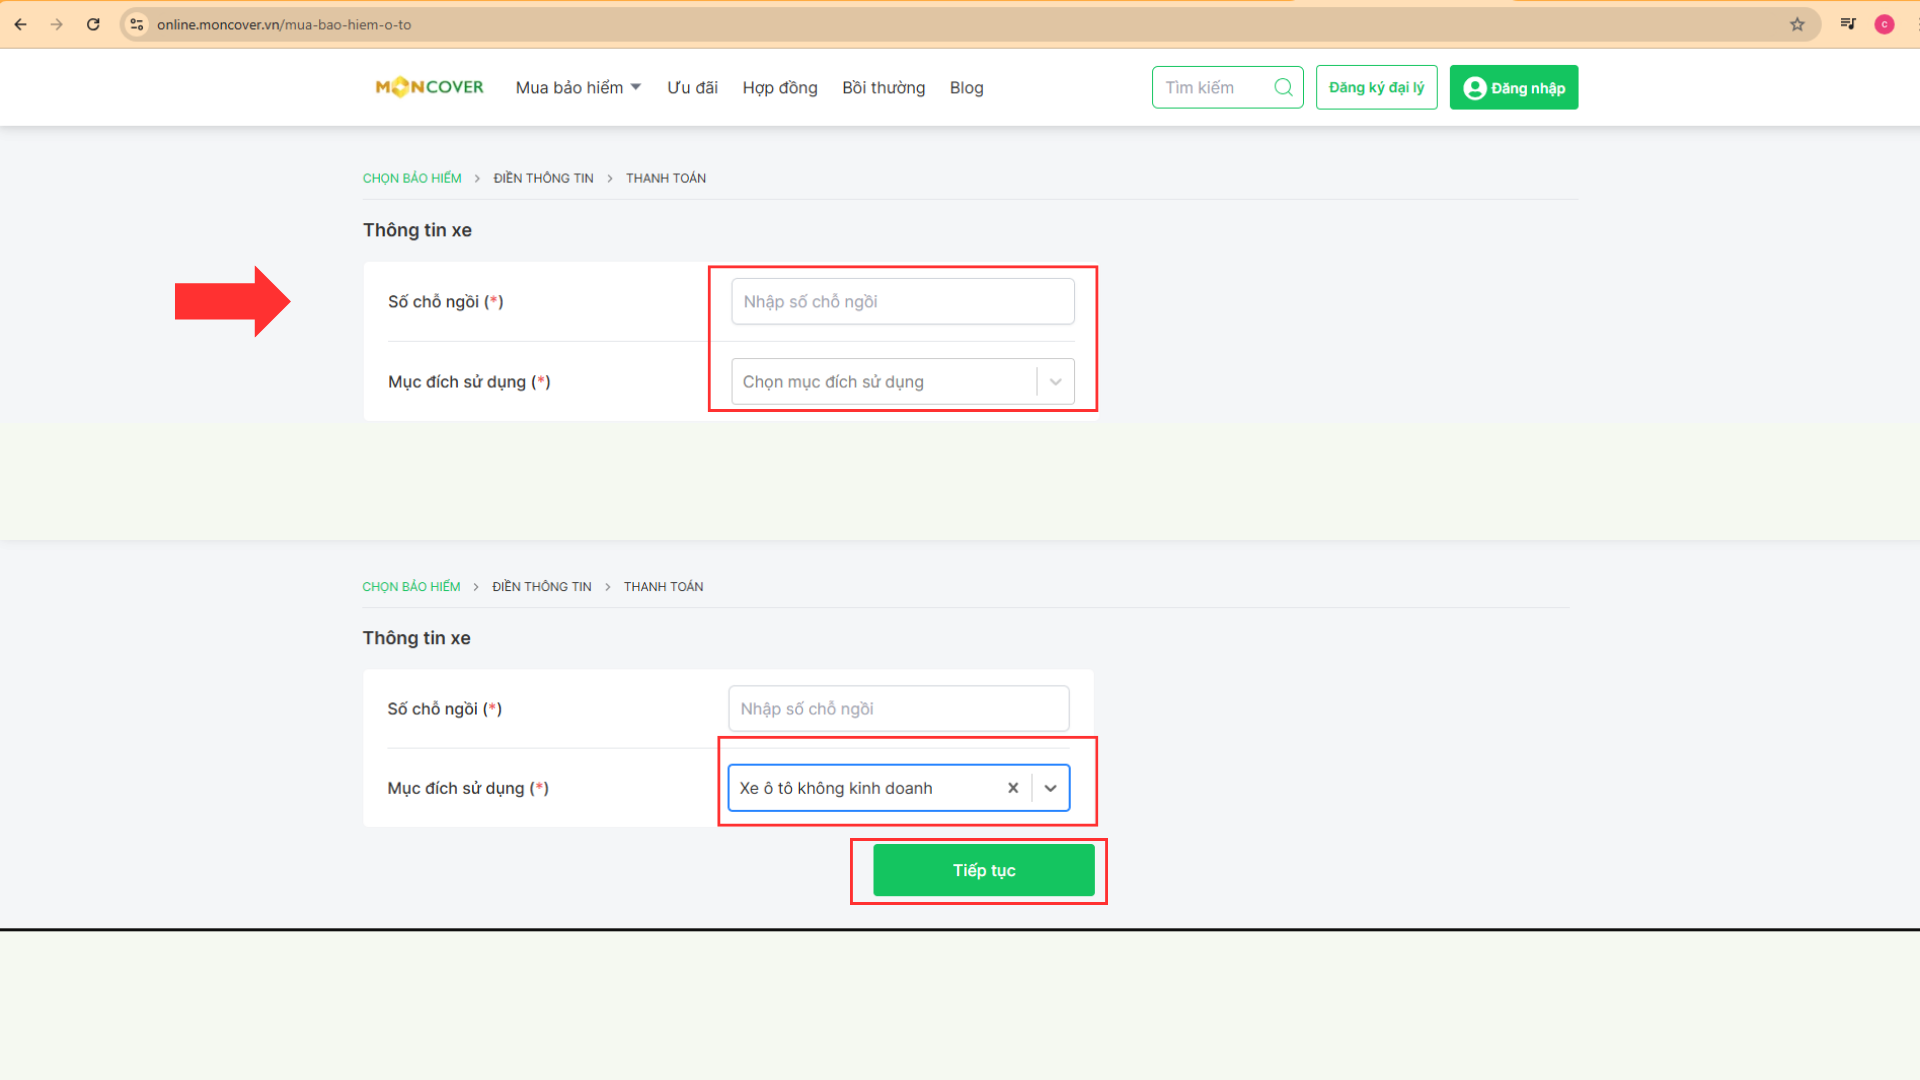Click the Moncover logo icon
1920x1080 pixels.
429,87
